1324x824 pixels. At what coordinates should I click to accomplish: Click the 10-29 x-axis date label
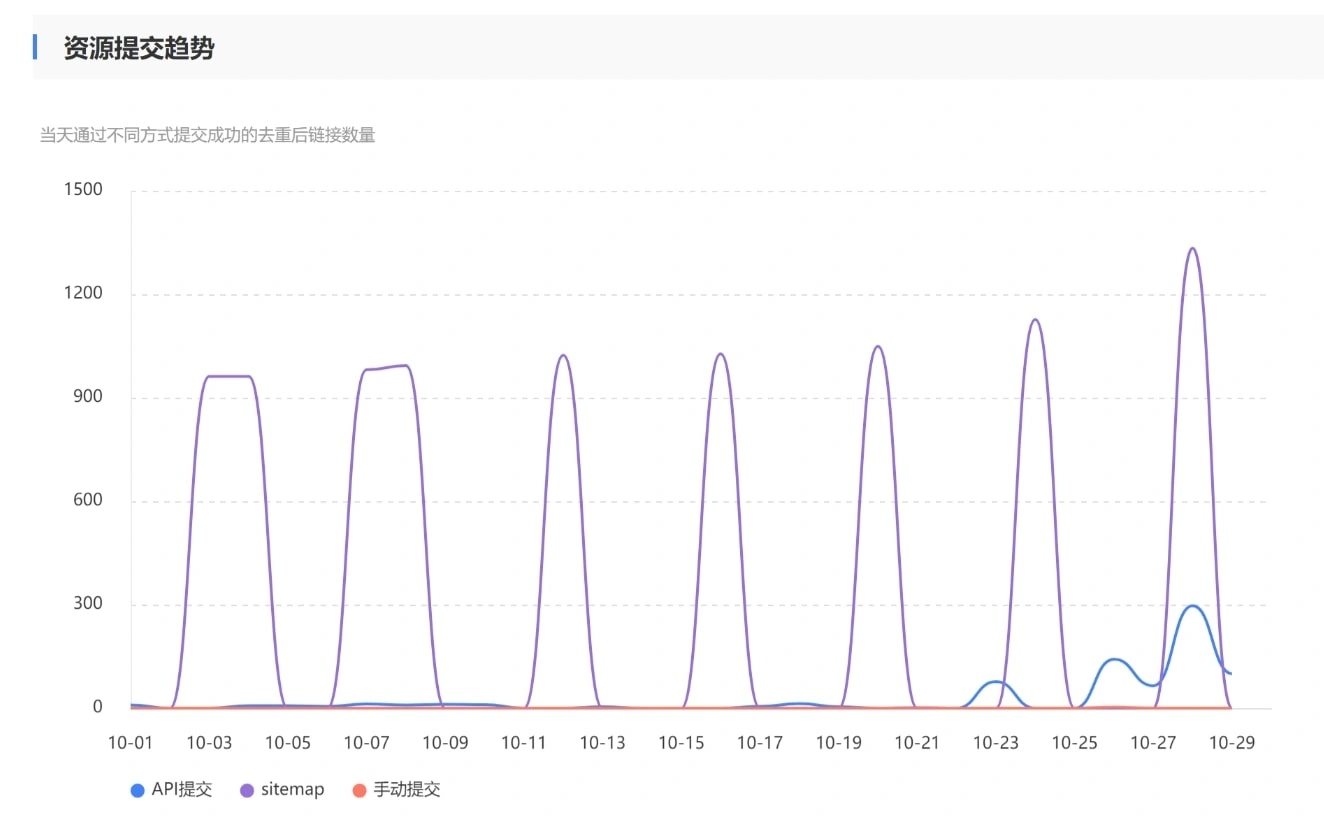[1231, 743]
